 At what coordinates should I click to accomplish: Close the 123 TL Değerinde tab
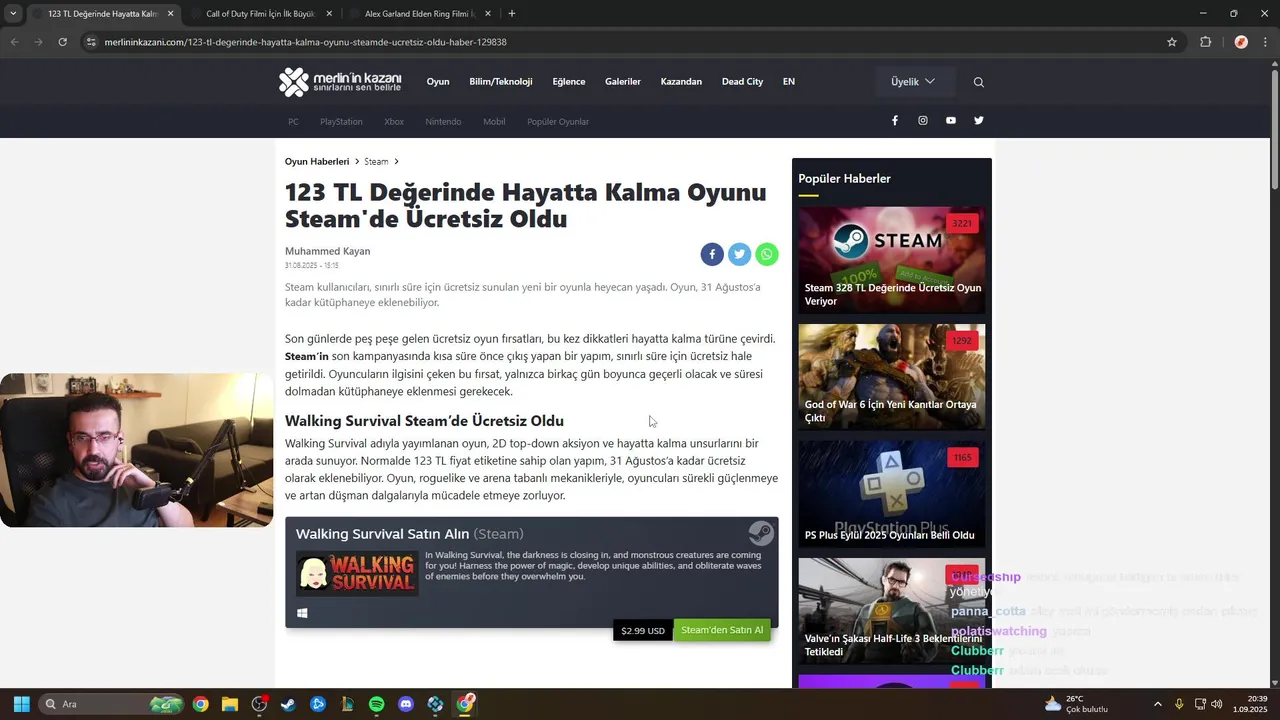point(171,14)
